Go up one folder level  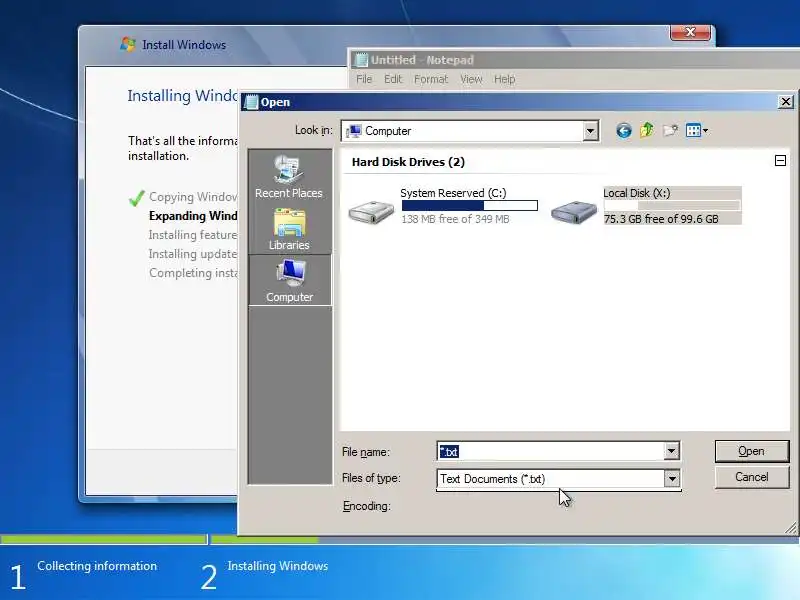pyautogui.click(x=647, y=131)
